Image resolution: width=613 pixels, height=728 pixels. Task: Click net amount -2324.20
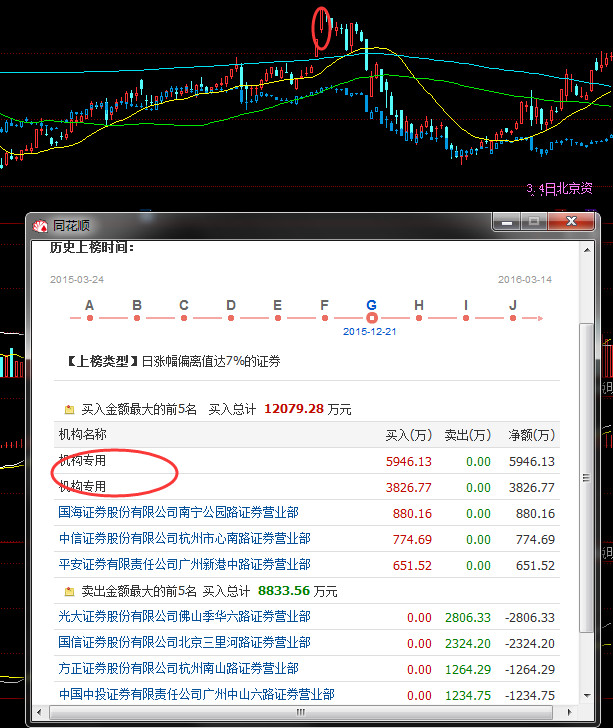[530, 644]
